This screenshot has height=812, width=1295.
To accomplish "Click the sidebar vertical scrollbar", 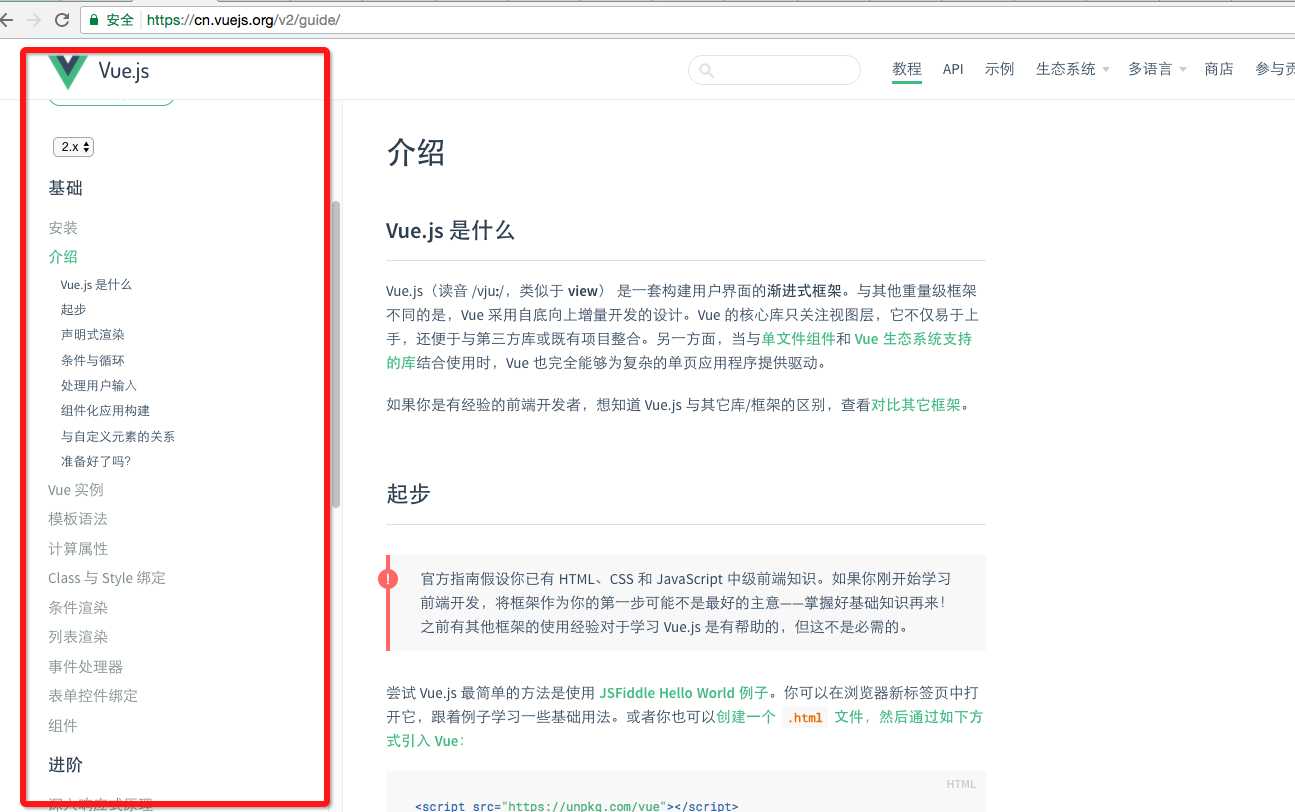I will click(336, 354).
